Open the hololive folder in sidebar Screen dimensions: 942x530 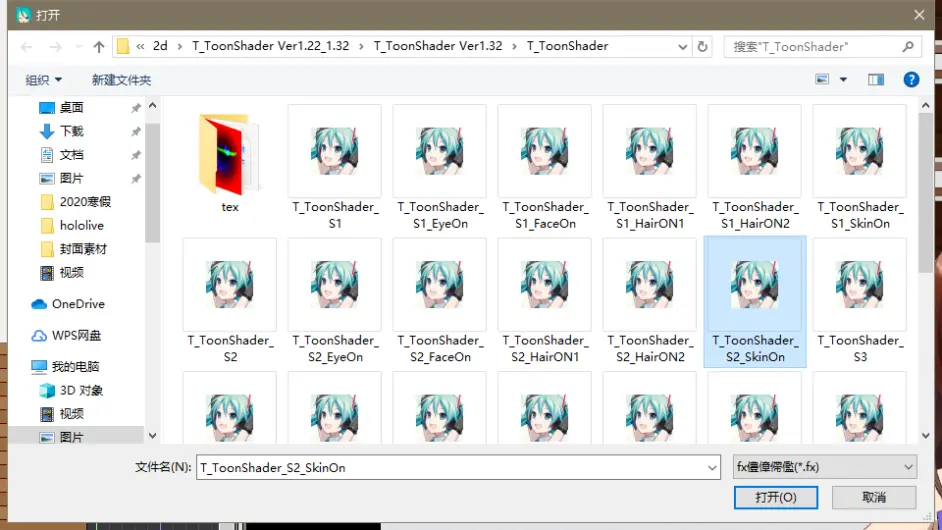coord(82,225)
